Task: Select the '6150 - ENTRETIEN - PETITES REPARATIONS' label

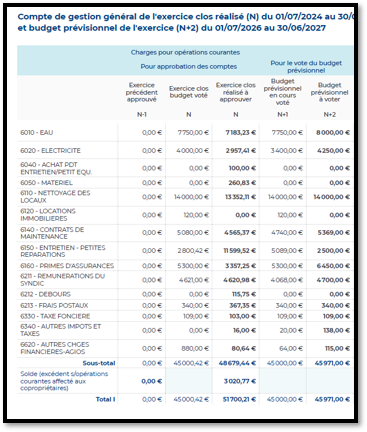Action: click(x=63, y=251)
